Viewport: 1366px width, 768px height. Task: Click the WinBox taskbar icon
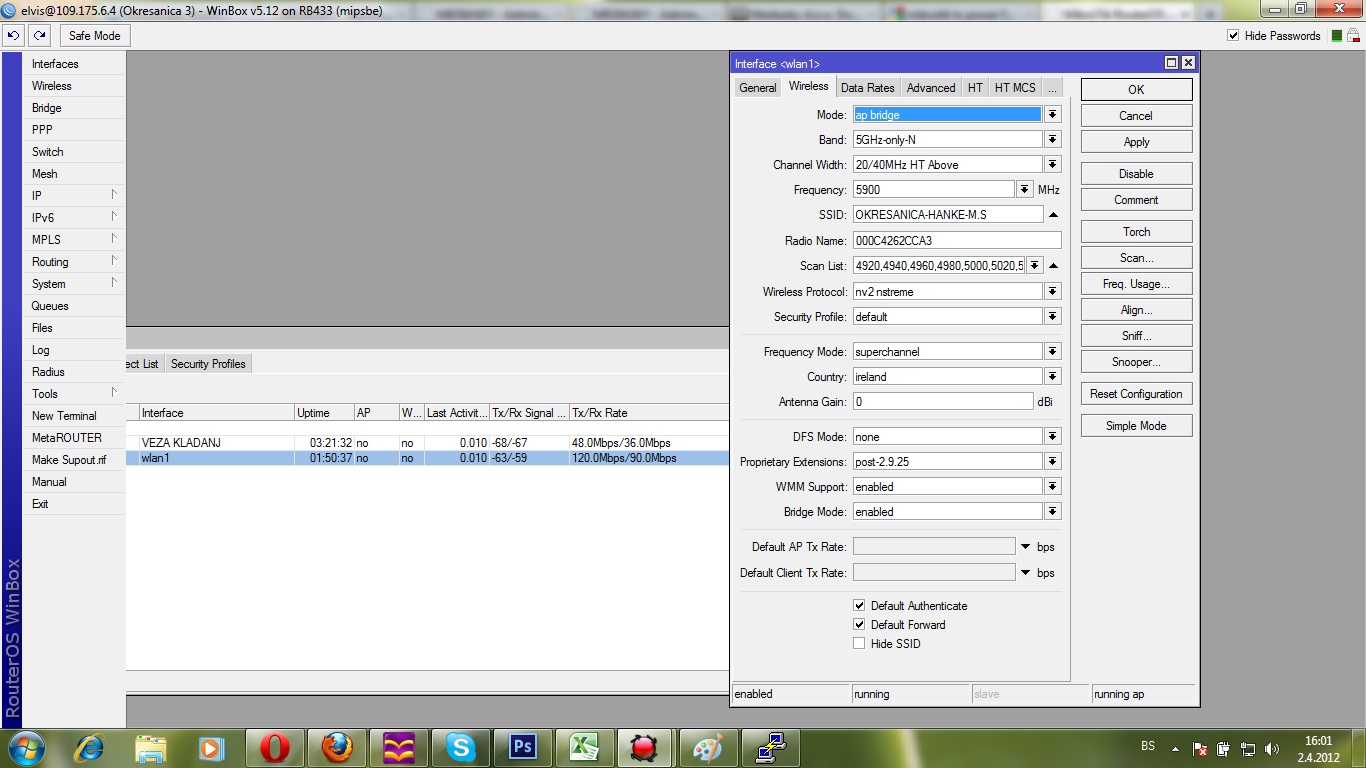coord(771,748)
